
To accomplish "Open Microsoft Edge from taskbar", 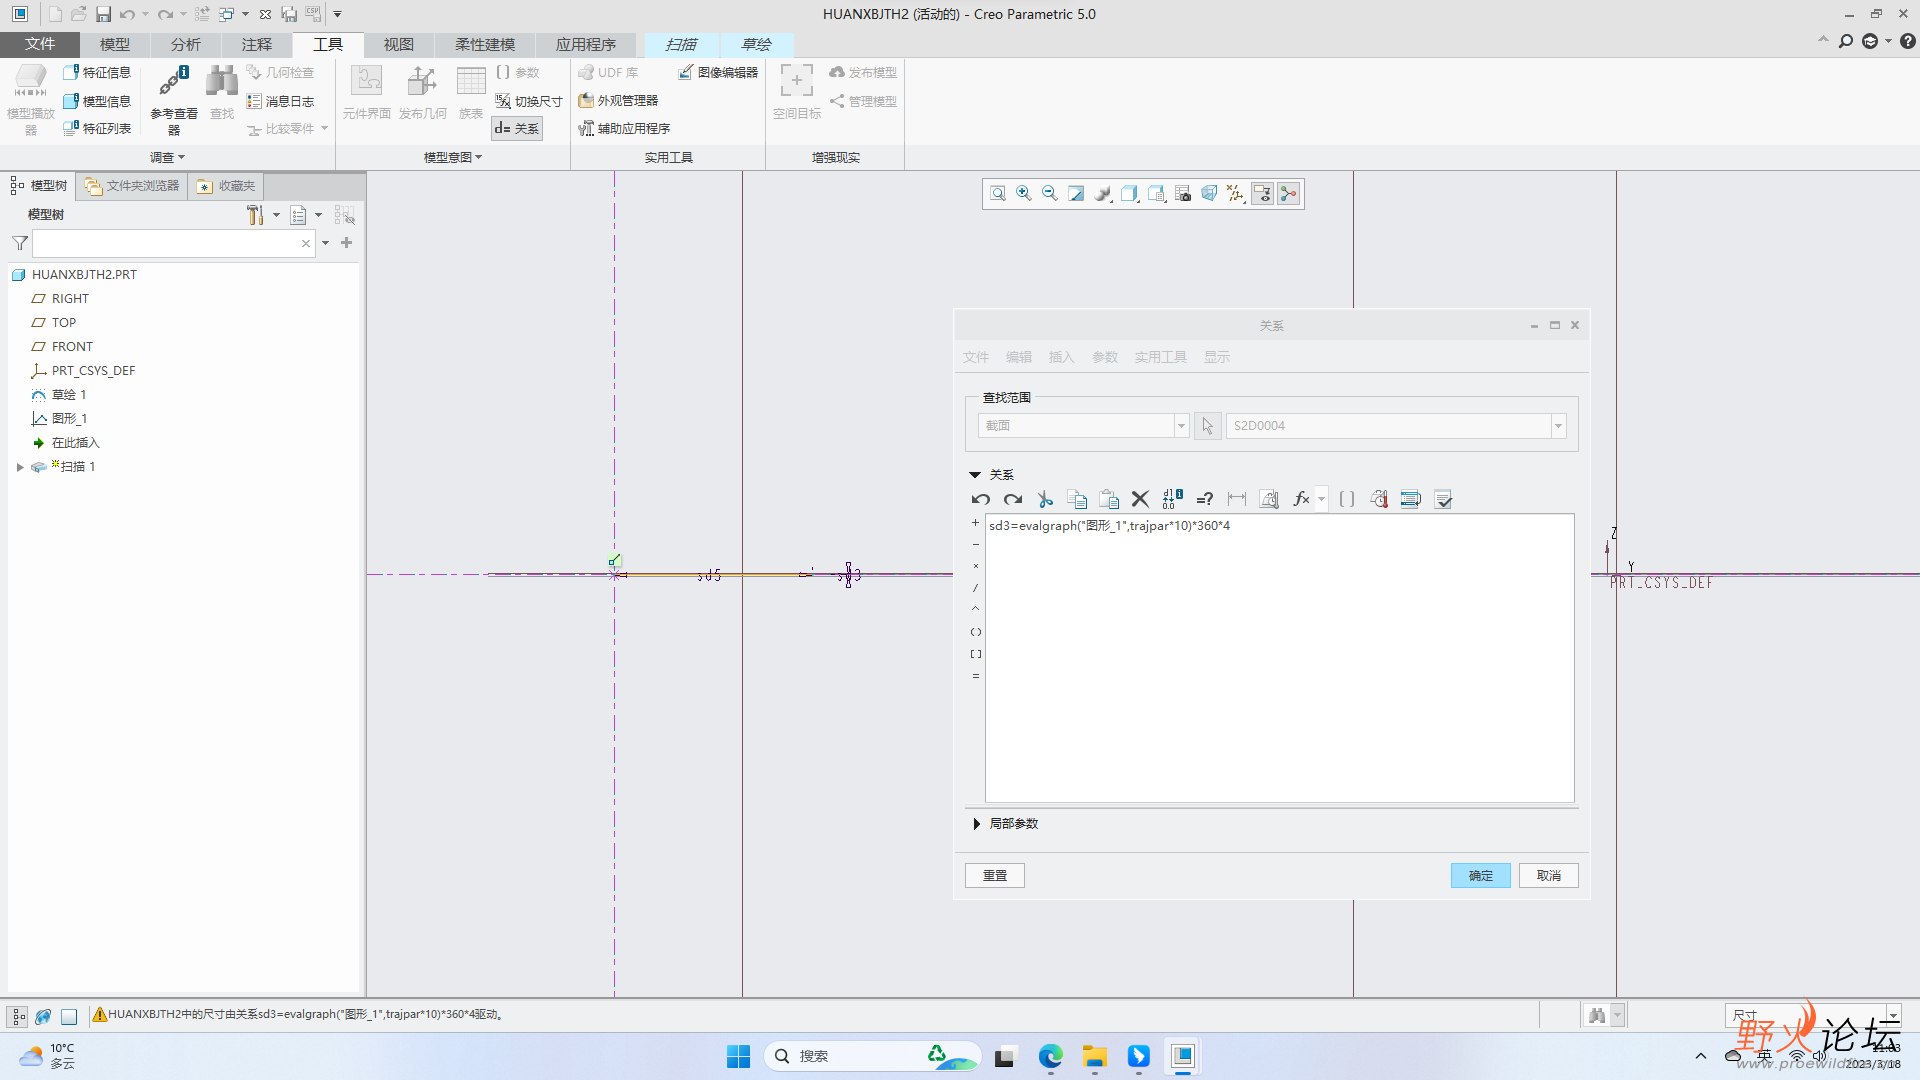I will 1050,1056.
